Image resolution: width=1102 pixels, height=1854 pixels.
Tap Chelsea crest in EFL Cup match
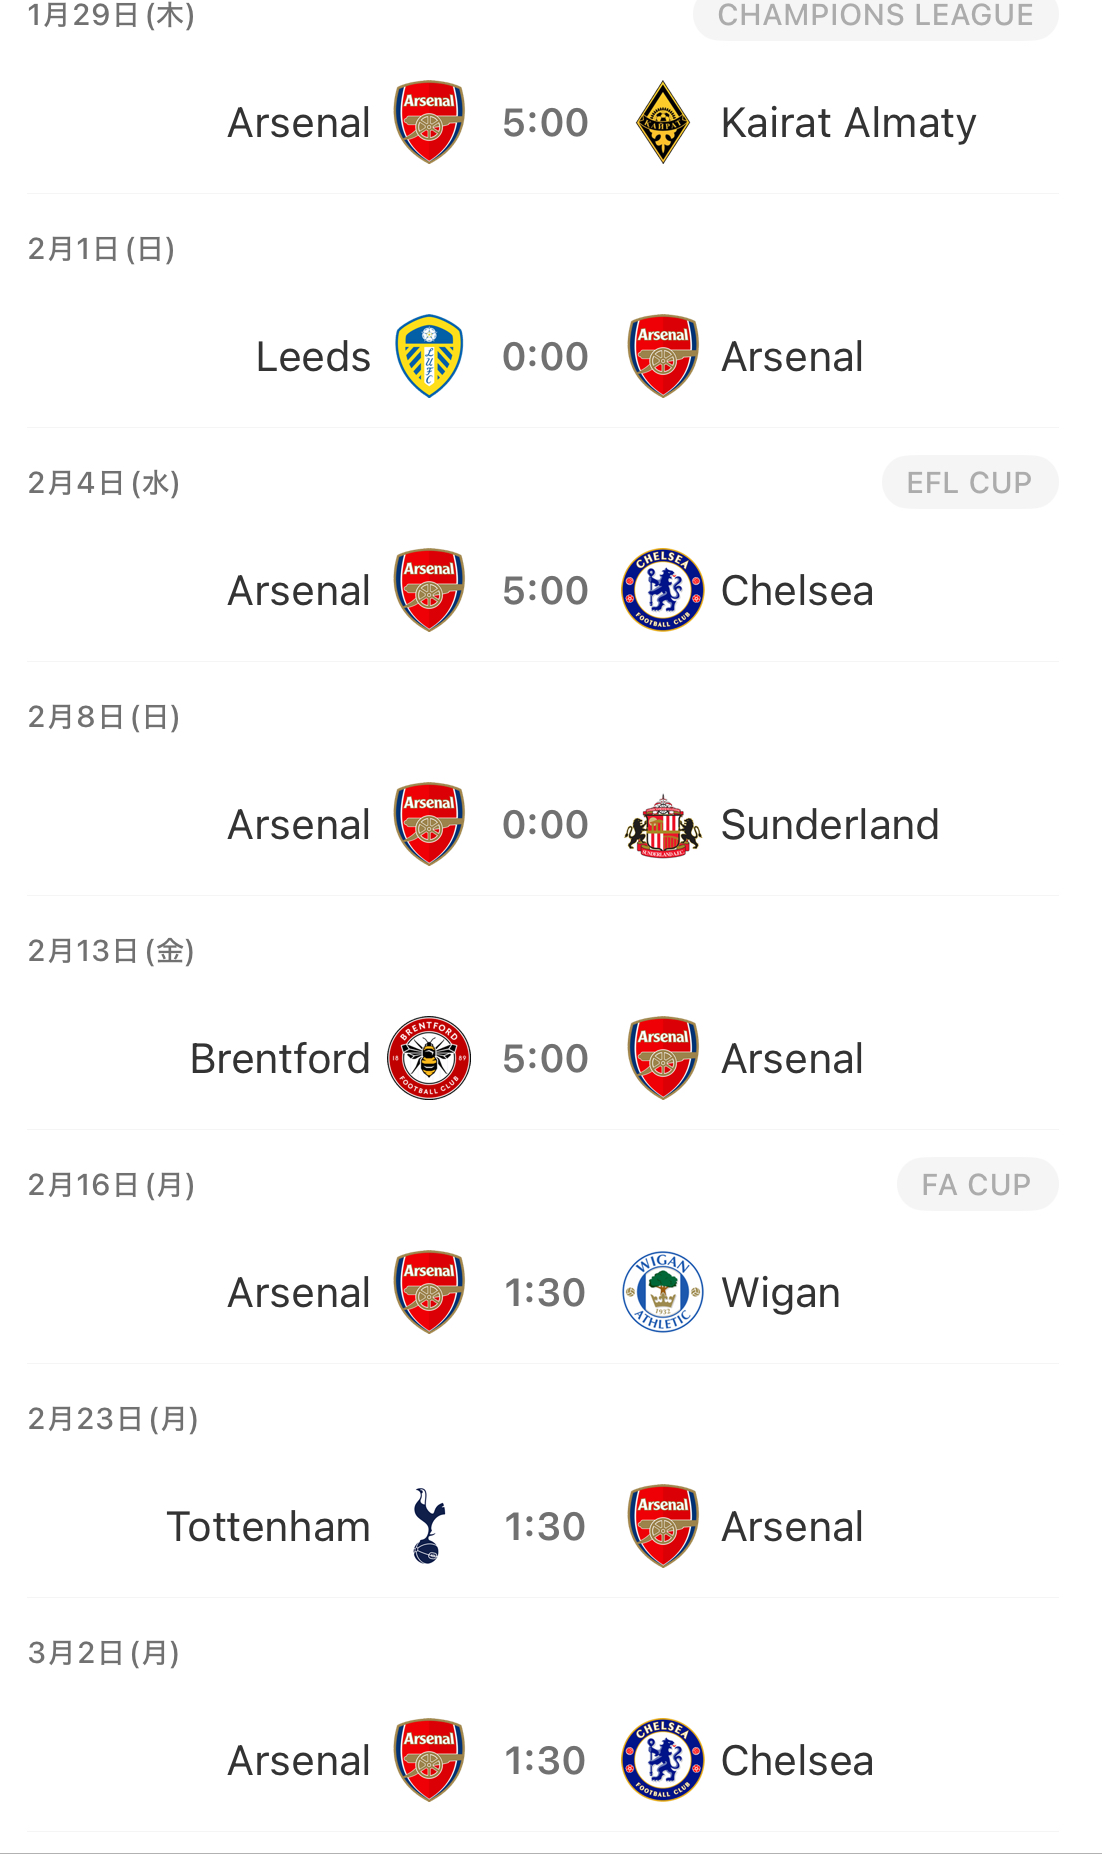point(662,591)
